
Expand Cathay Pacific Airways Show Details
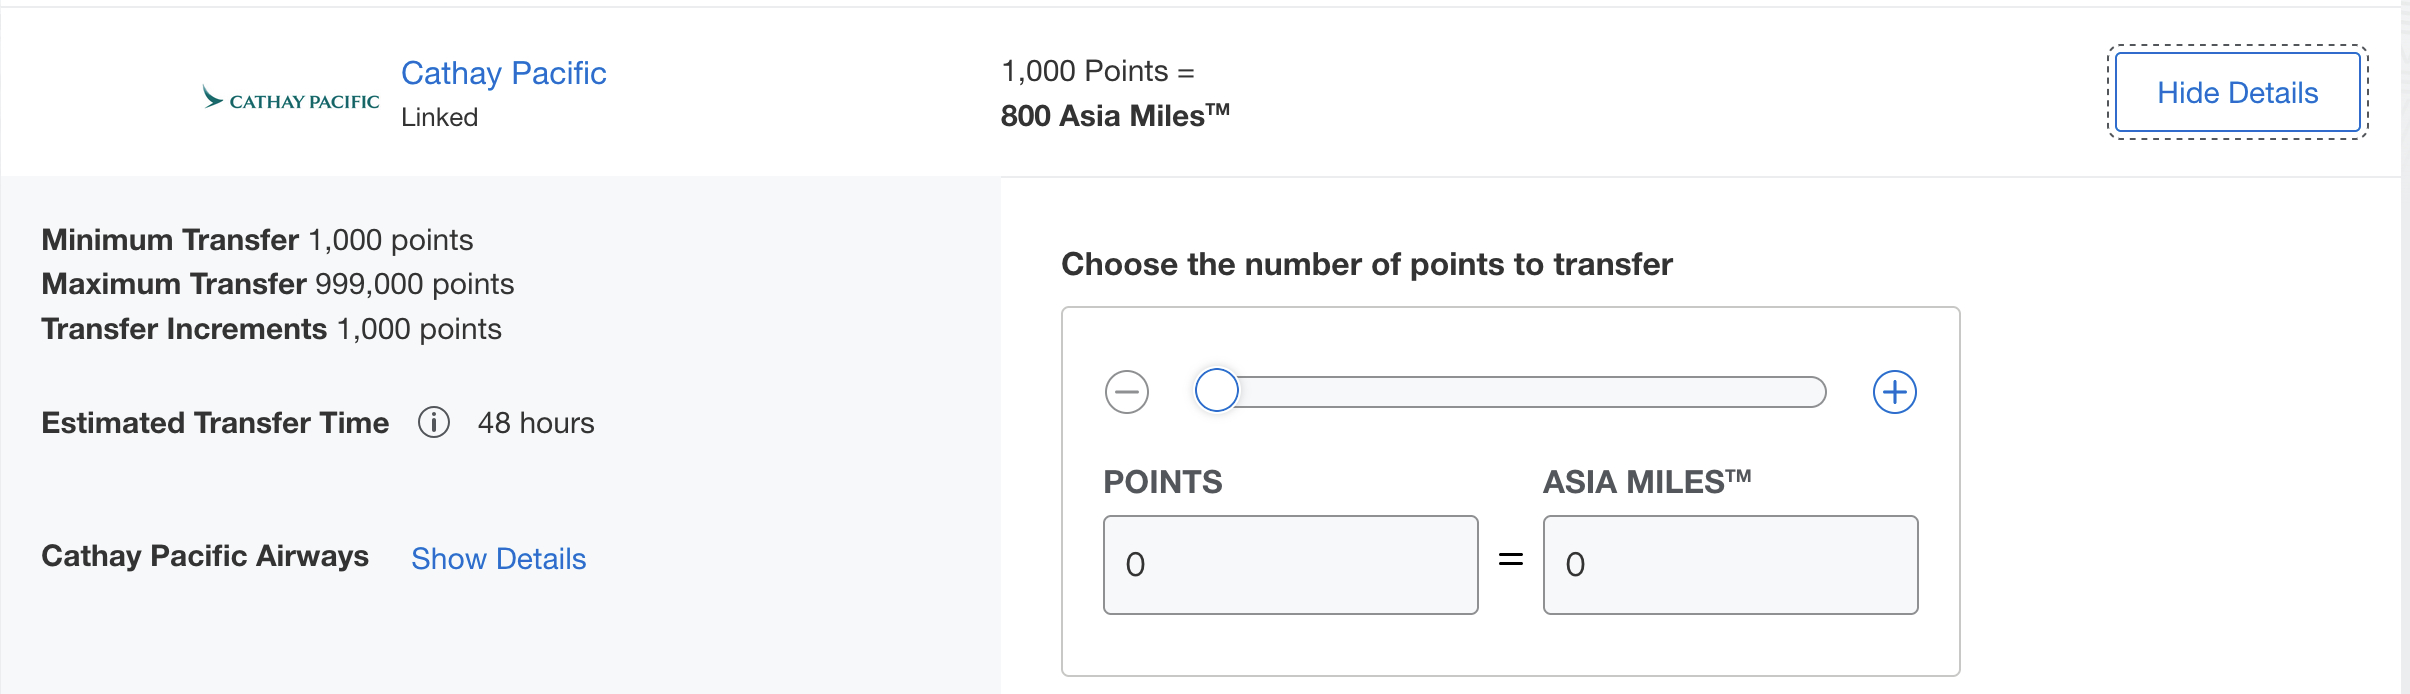pyautogui.click(x=498, y=559)
